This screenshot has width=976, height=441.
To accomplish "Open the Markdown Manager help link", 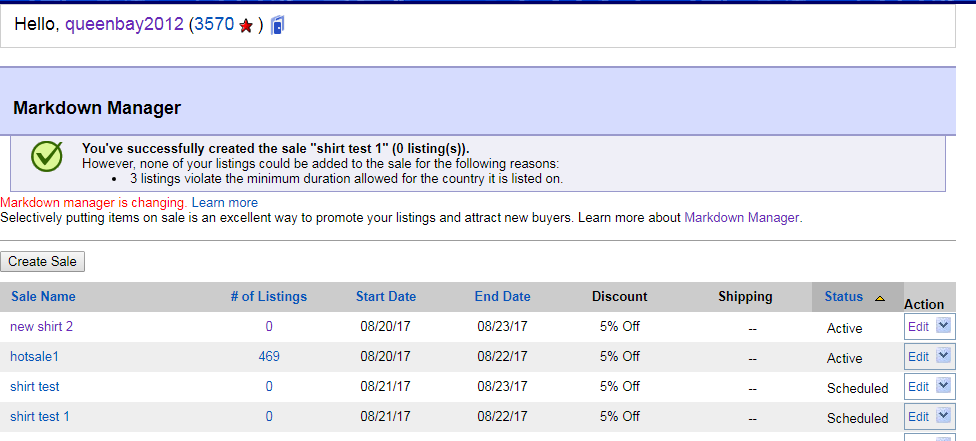I will coord(741,216).
